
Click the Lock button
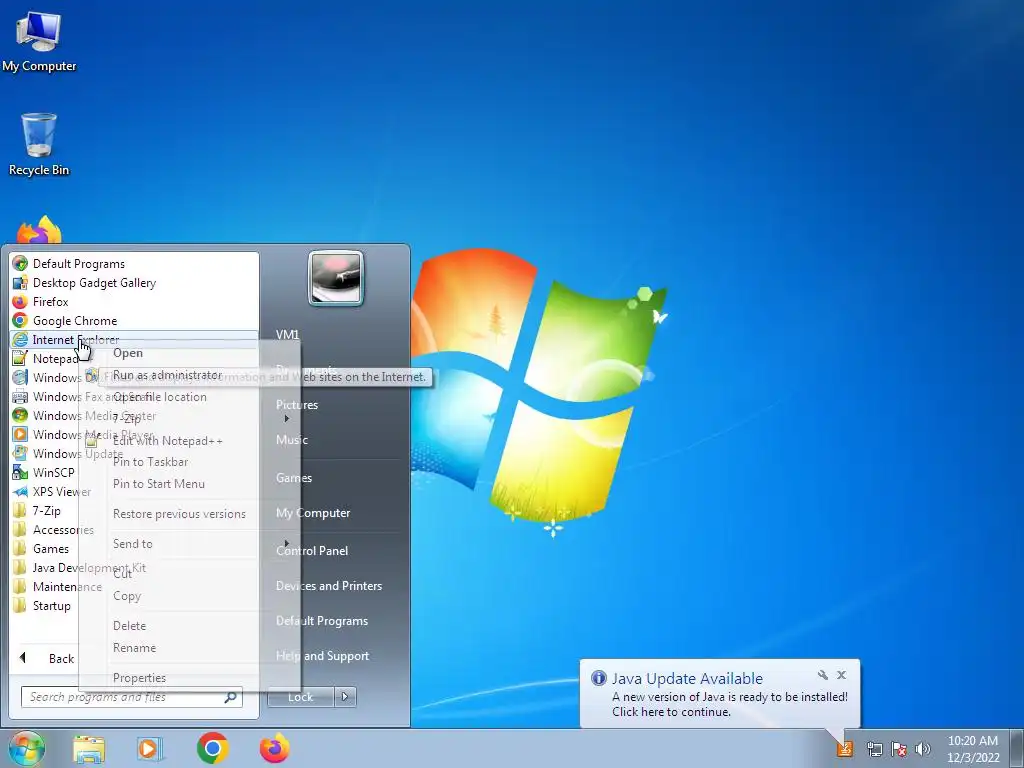300,697
